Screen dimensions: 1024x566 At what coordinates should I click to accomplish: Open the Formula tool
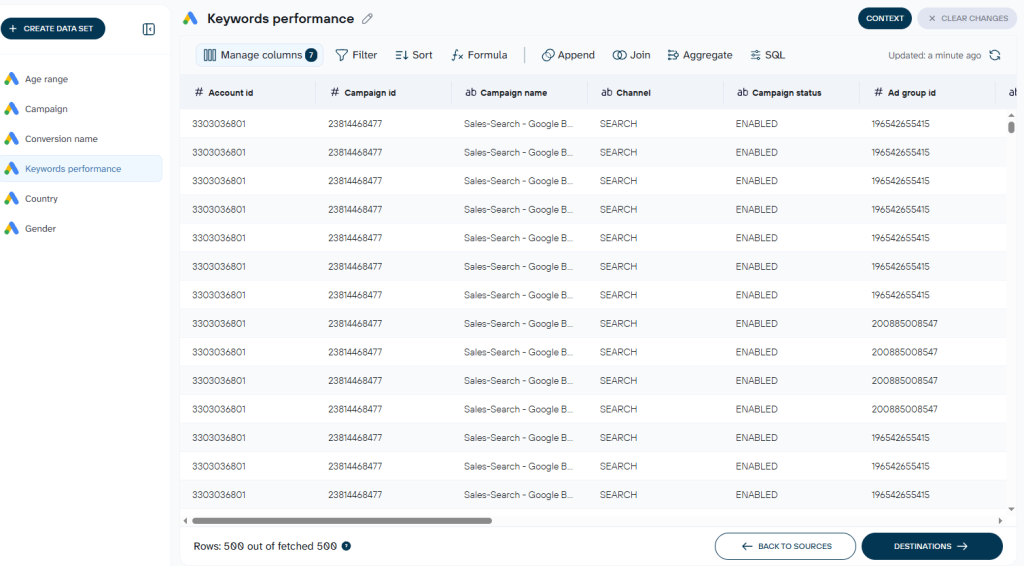point(479,55)
